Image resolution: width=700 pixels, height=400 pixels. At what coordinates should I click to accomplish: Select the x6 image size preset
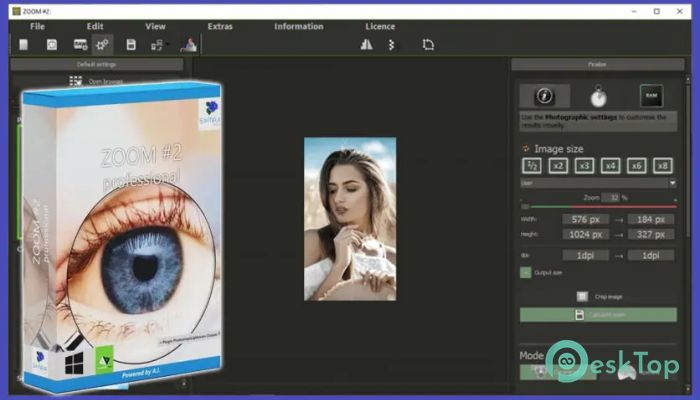[x=637, y=166]
